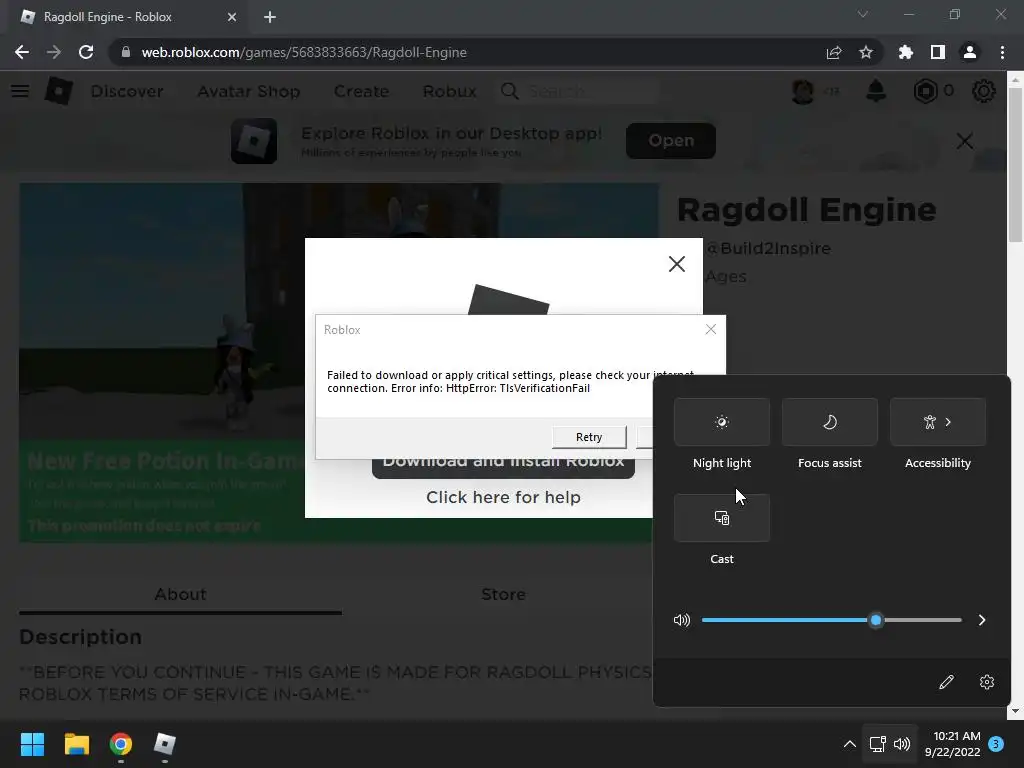This screenshot has height=768, width=1024.
Task: Open Roblox notifications bell
Action: pyautogui.click(x=876, y=91)
